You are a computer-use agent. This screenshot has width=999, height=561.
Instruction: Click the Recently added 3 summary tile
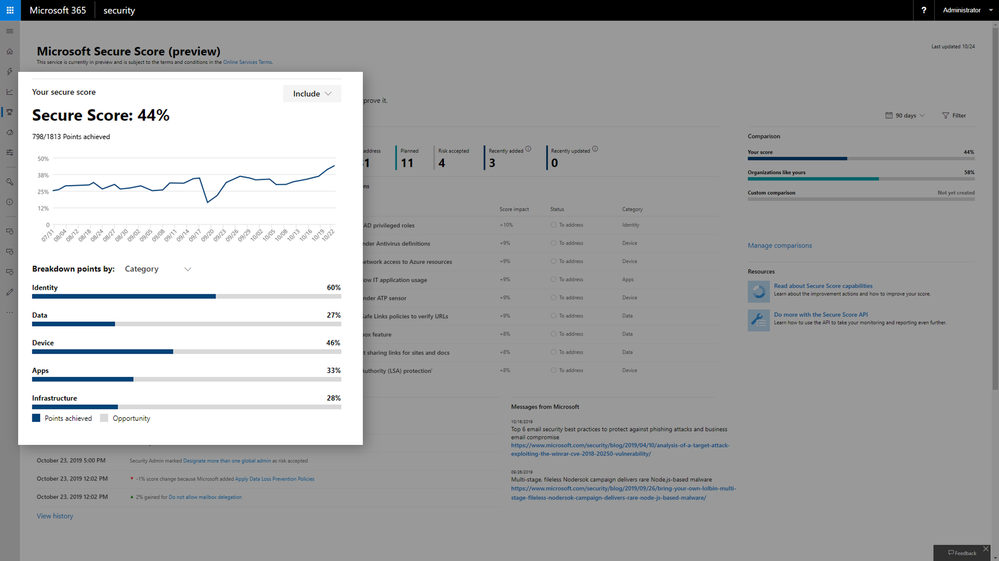[508, 158]
